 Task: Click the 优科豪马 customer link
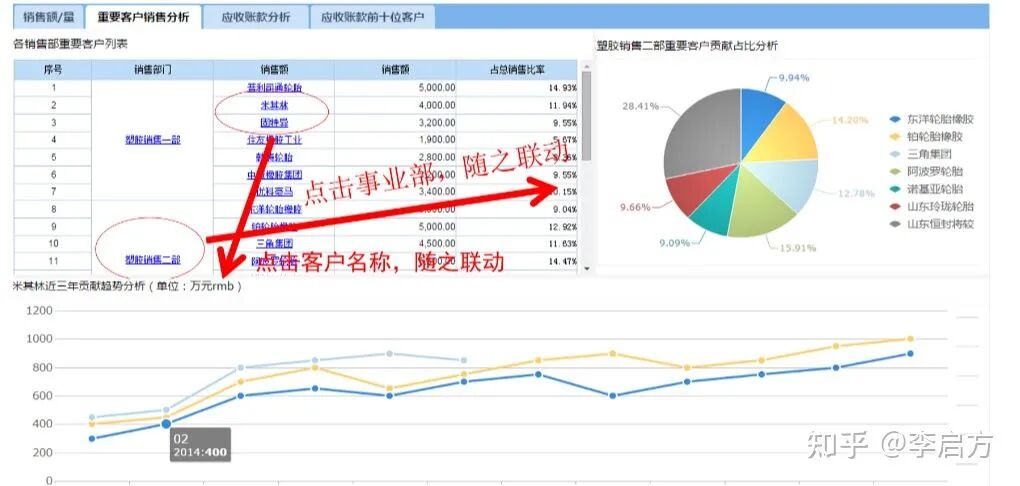click(275, 192)
